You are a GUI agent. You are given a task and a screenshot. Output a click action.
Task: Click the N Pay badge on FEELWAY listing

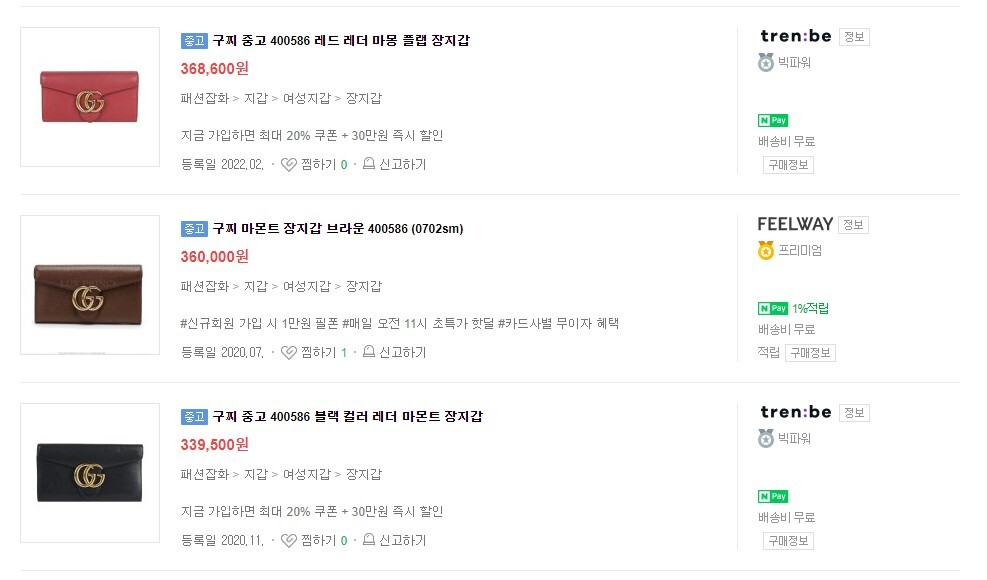[x=773, y=308]
